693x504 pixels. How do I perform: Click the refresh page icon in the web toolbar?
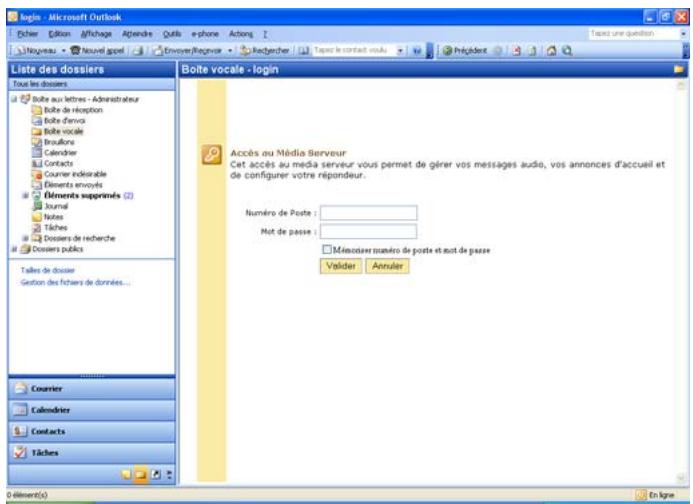[533, 51]
